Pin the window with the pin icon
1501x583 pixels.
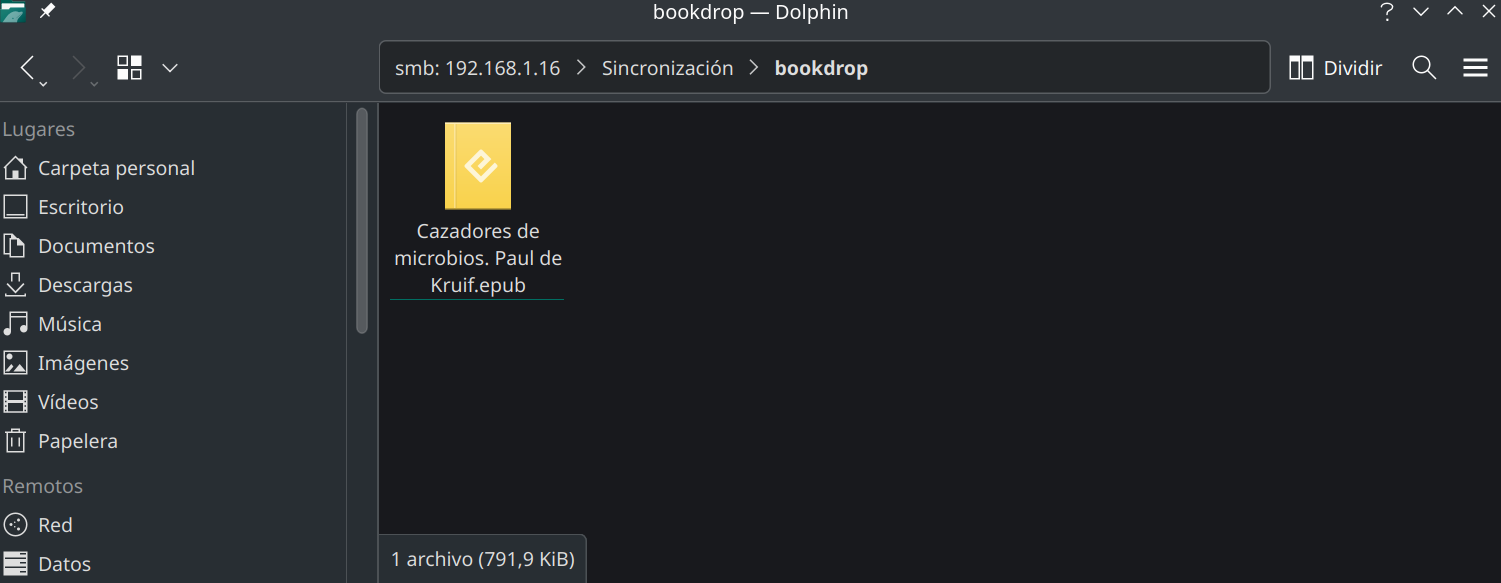(x=47, y=12)
